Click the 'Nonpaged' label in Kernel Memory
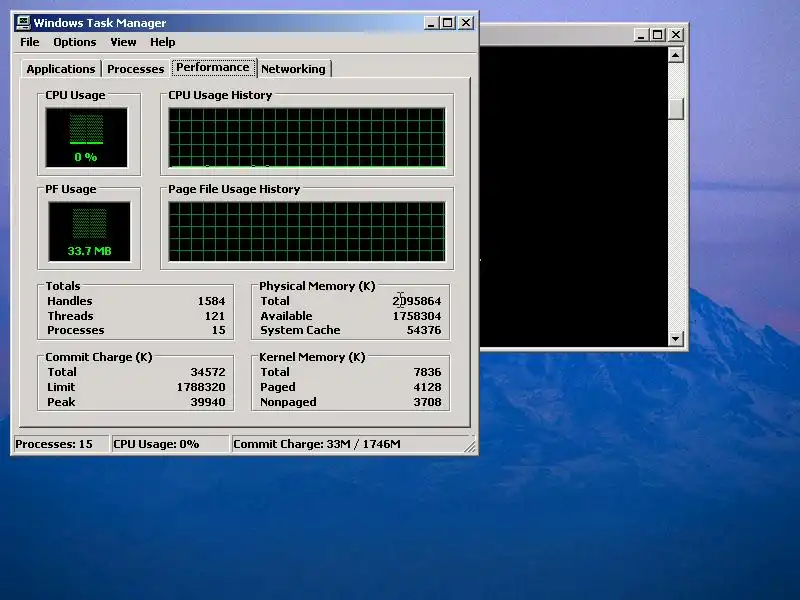The image size is (800, 600). [288, 402]
